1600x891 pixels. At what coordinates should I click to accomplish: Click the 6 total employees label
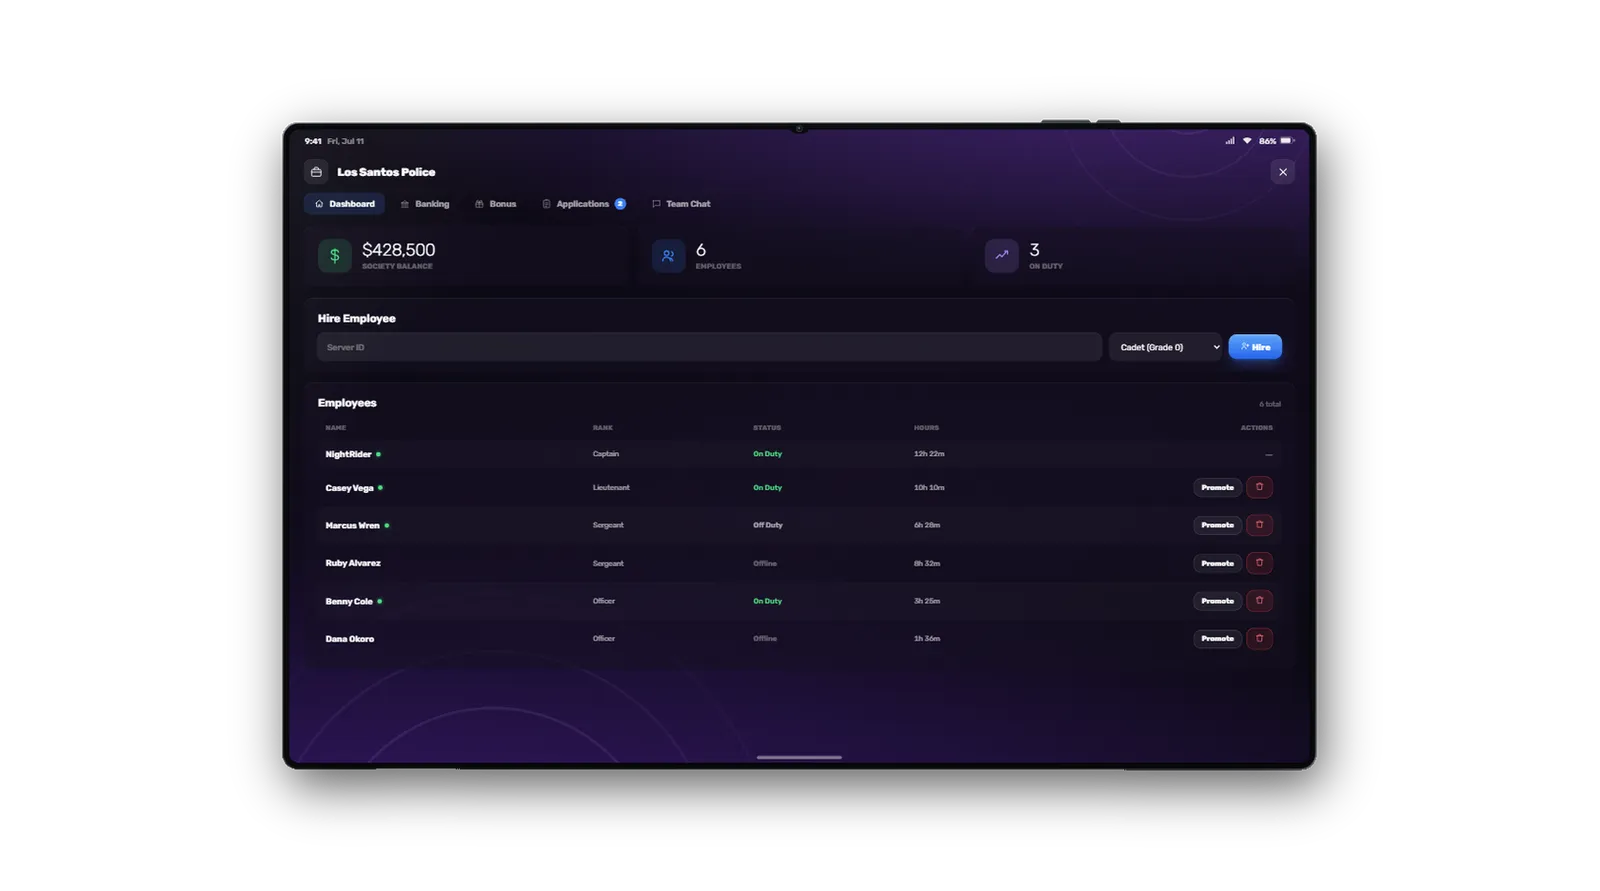(x=1270, y=404)
